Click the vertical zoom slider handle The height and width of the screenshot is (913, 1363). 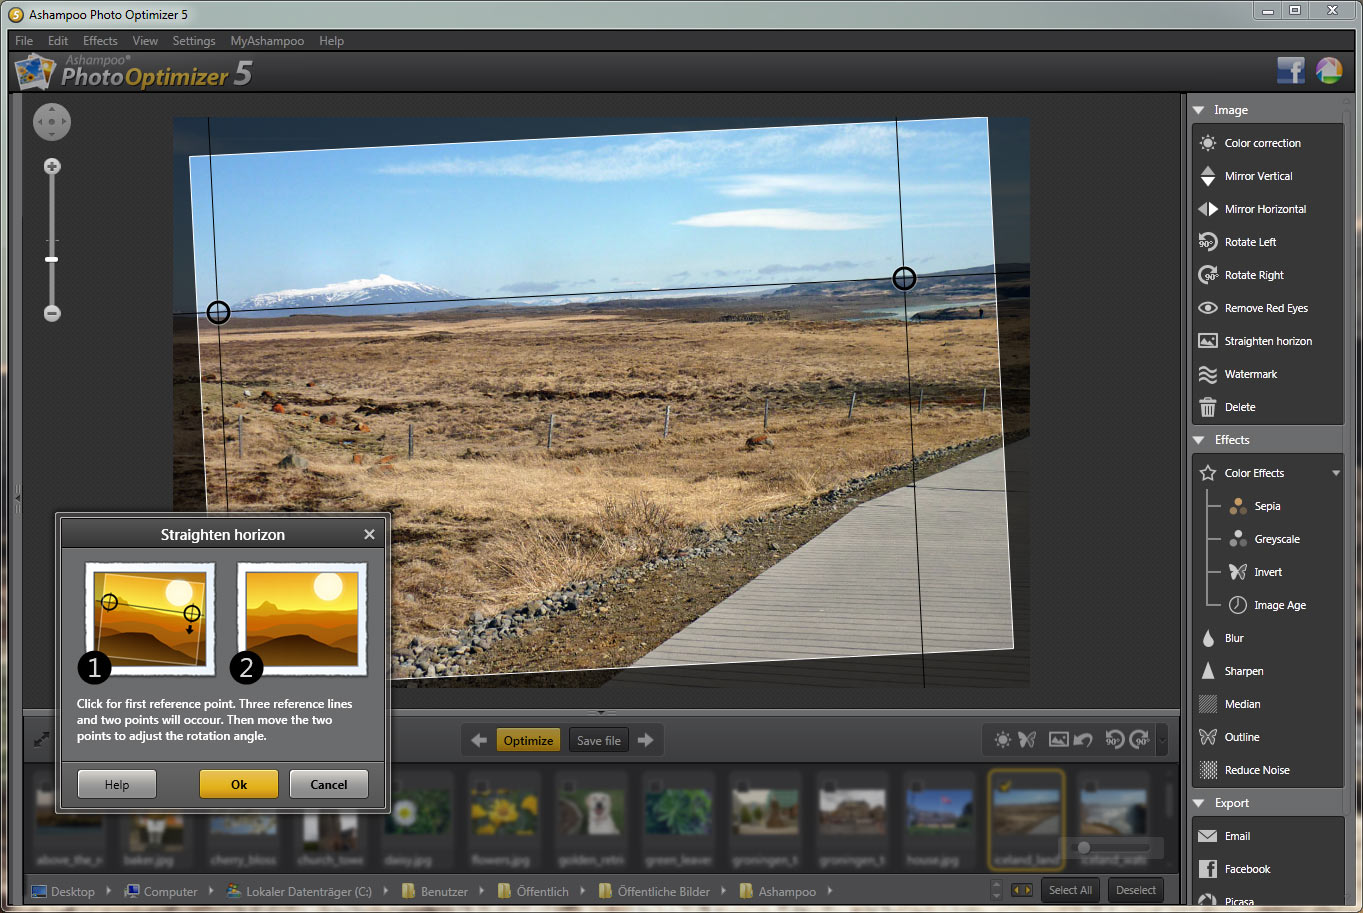(x=52, y=259)
